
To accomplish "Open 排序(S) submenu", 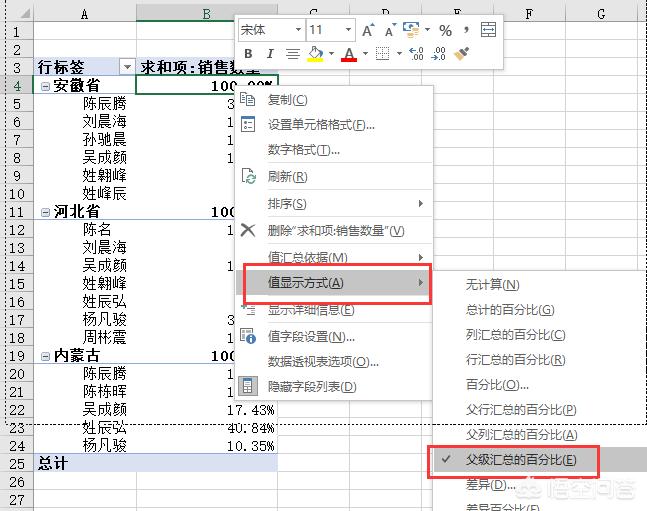I will [334, 203].
